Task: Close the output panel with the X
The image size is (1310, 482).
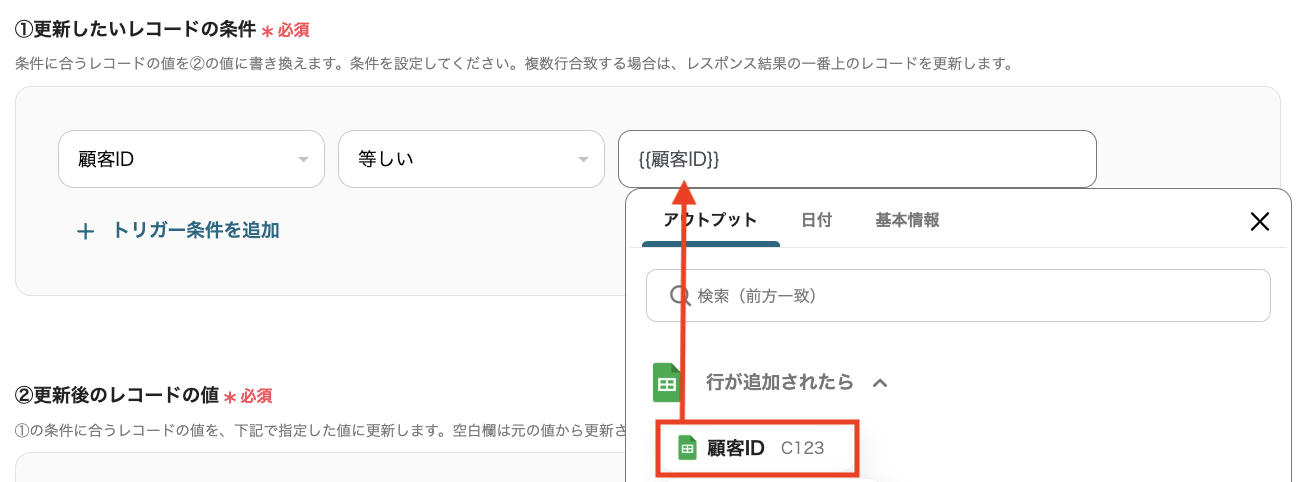Action: click(1260, 221)
